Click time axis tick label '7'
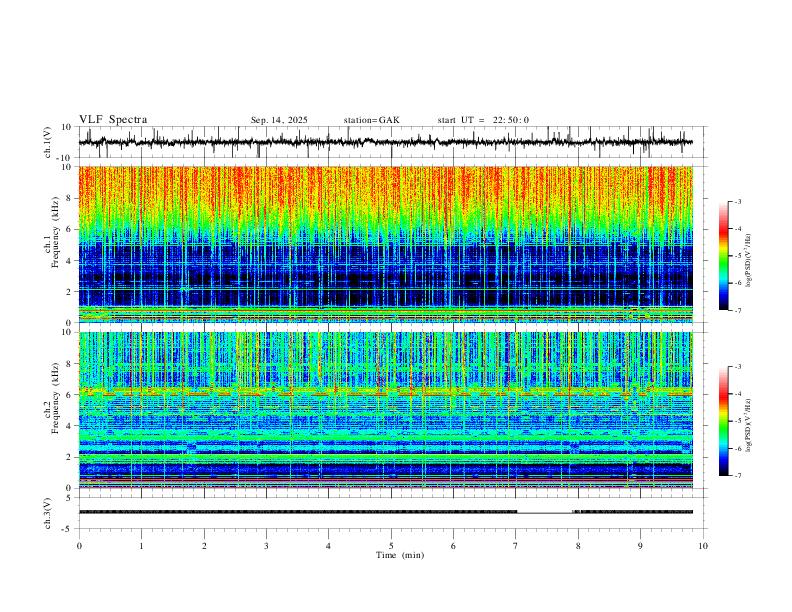Viewport: 792px width, 612px height. 516,546
